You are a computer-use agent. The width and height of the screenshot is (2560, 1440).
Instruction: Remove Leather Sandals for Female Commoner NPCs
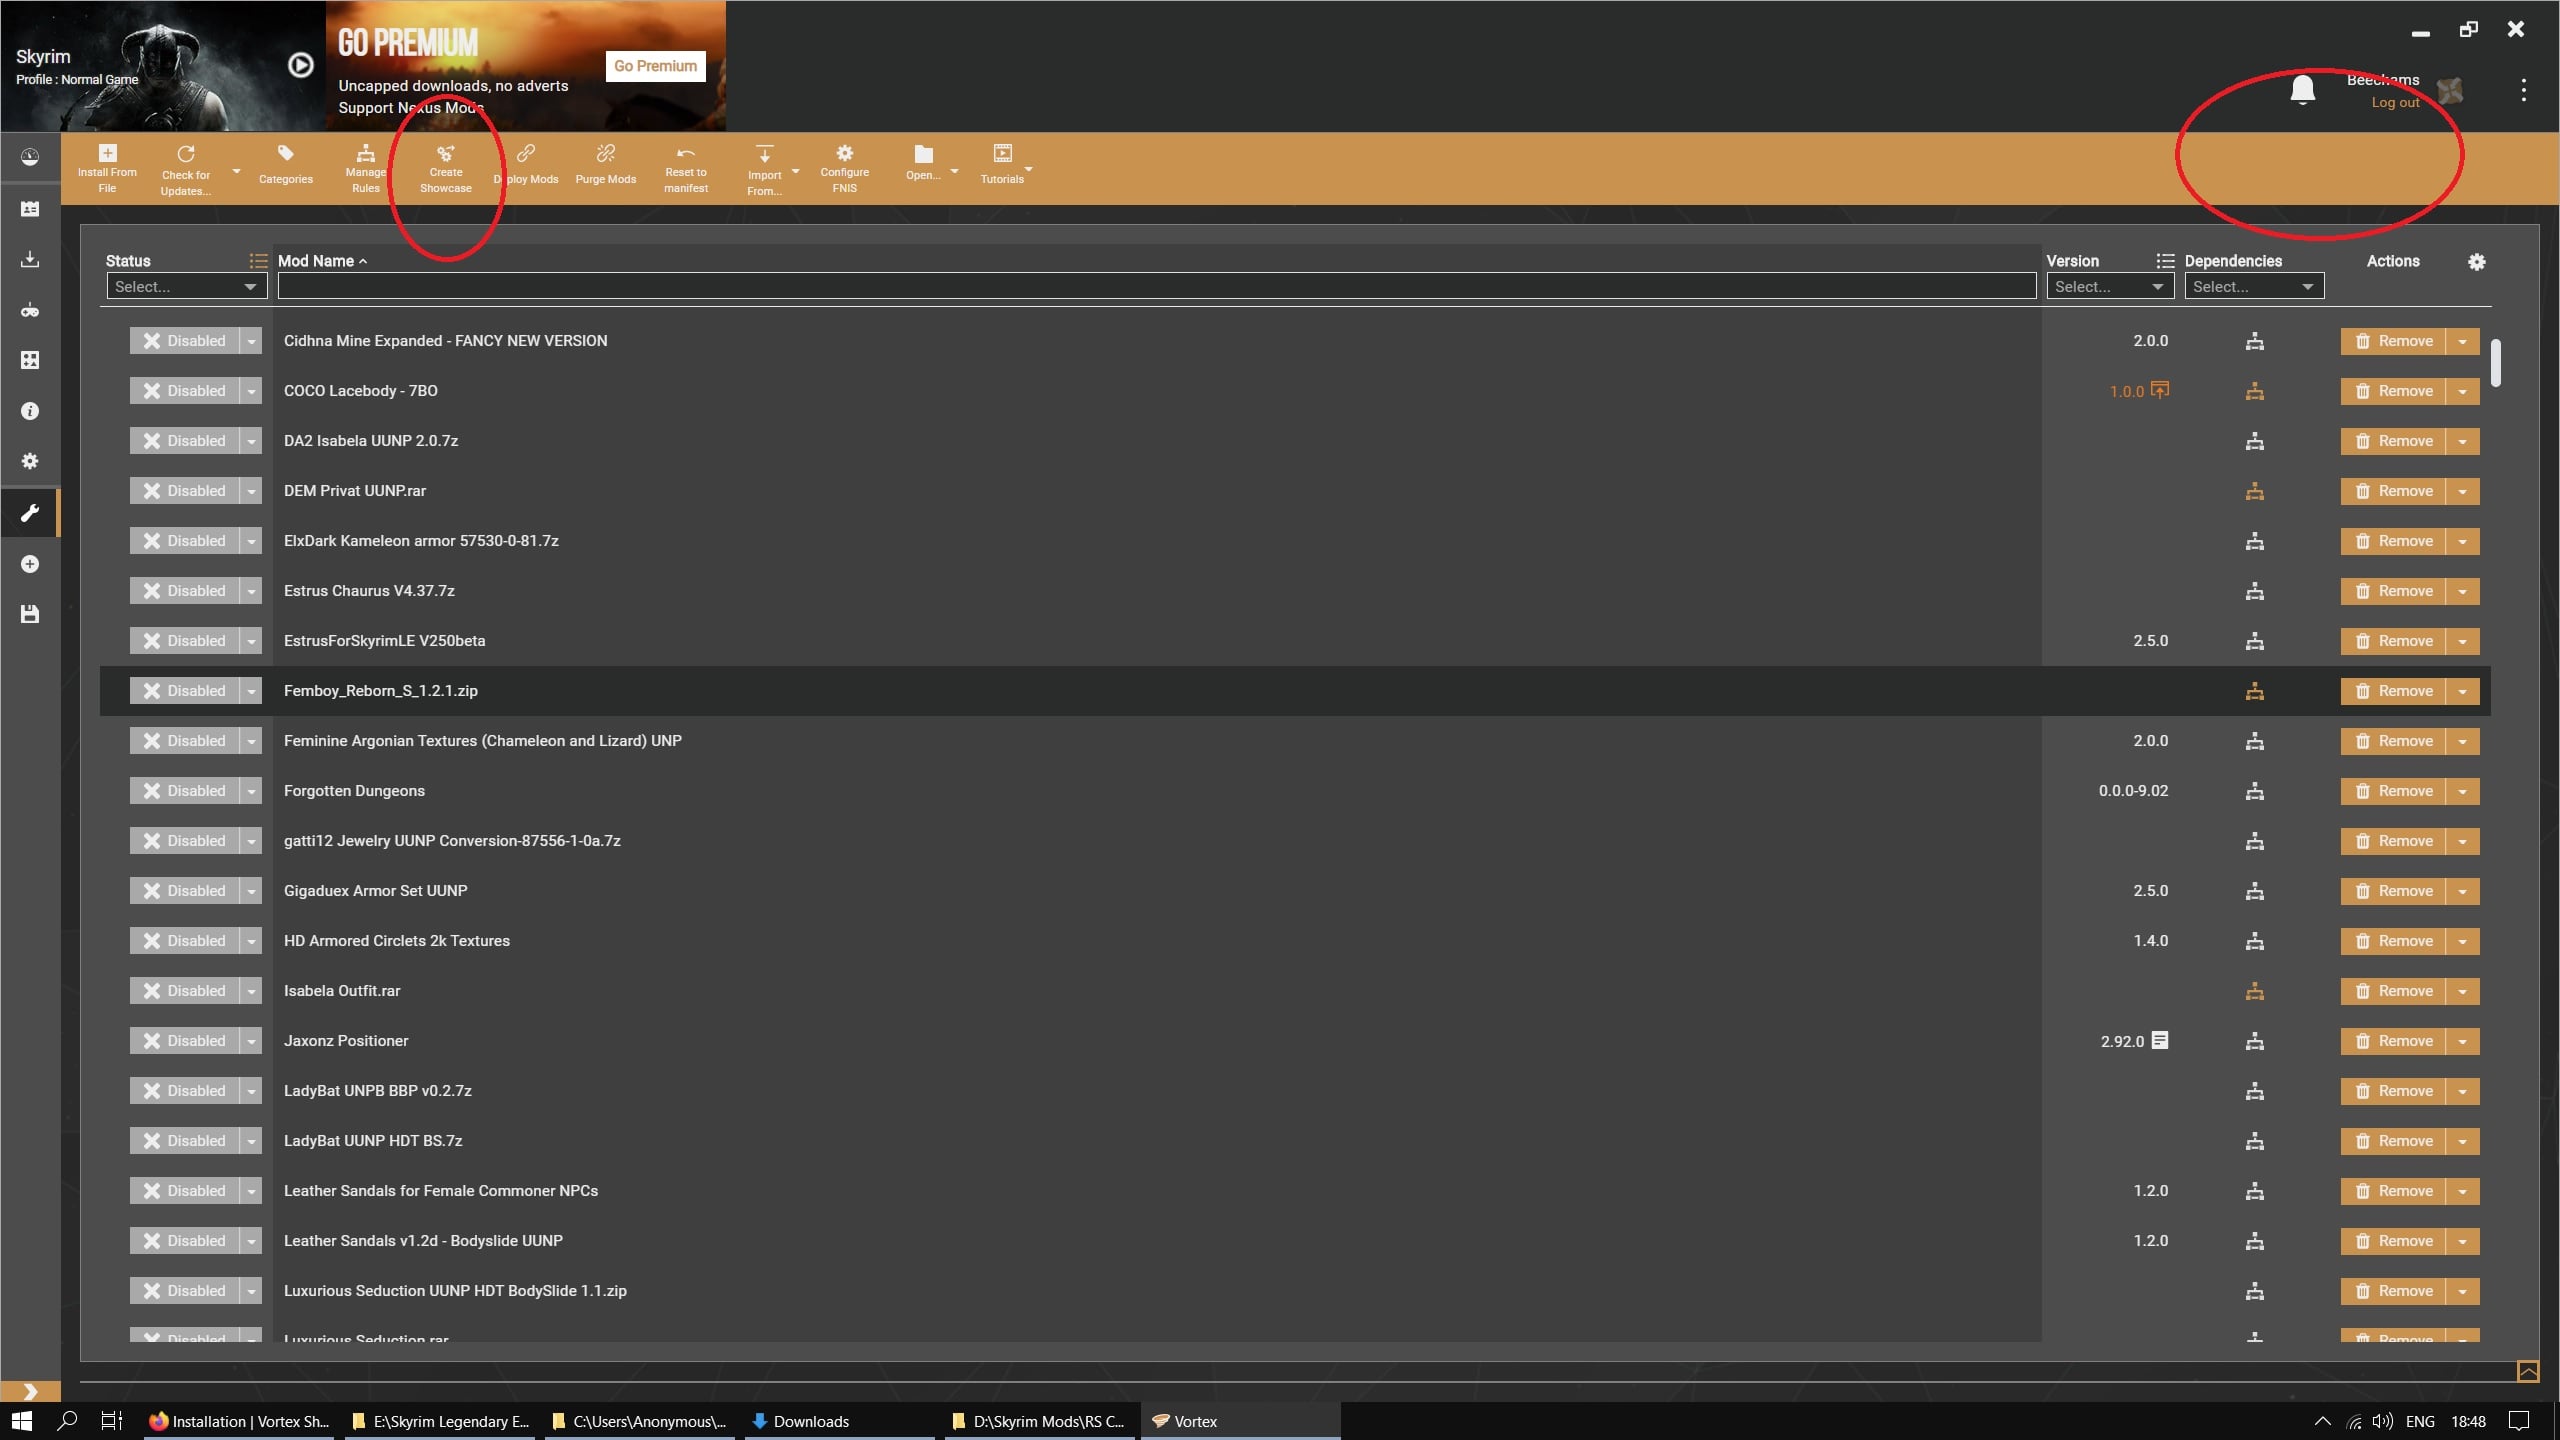pos(2393,1191)
